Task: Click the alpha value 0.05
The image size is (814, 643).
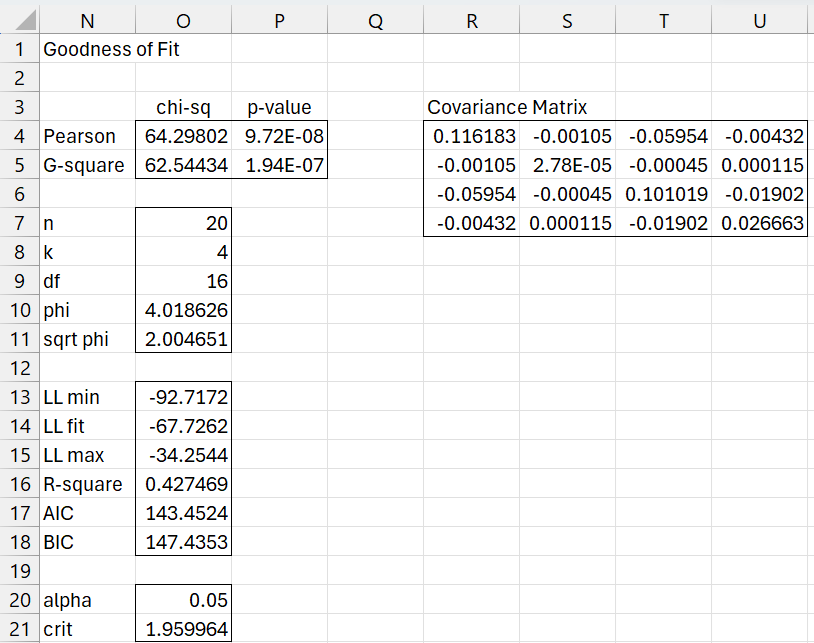Action: tap(182, 600)
